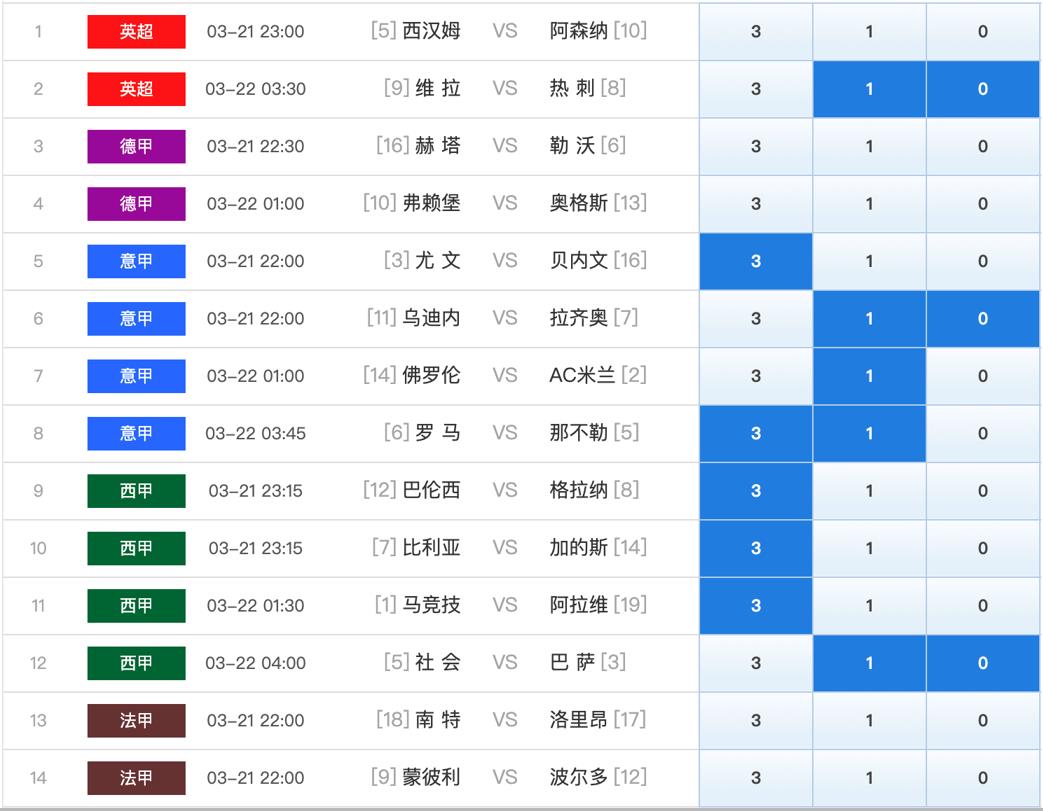
Task: Click the 法甲 tag for 蒙彼利 match
Action: pyautogui.click(x=136, y=778)
